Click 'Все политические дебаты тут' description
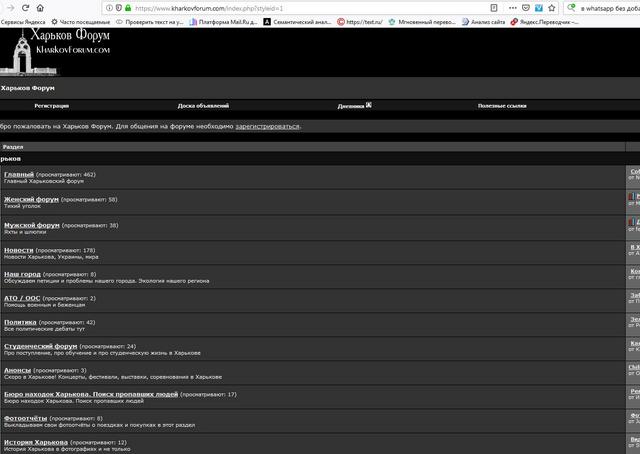 point(44,329)
